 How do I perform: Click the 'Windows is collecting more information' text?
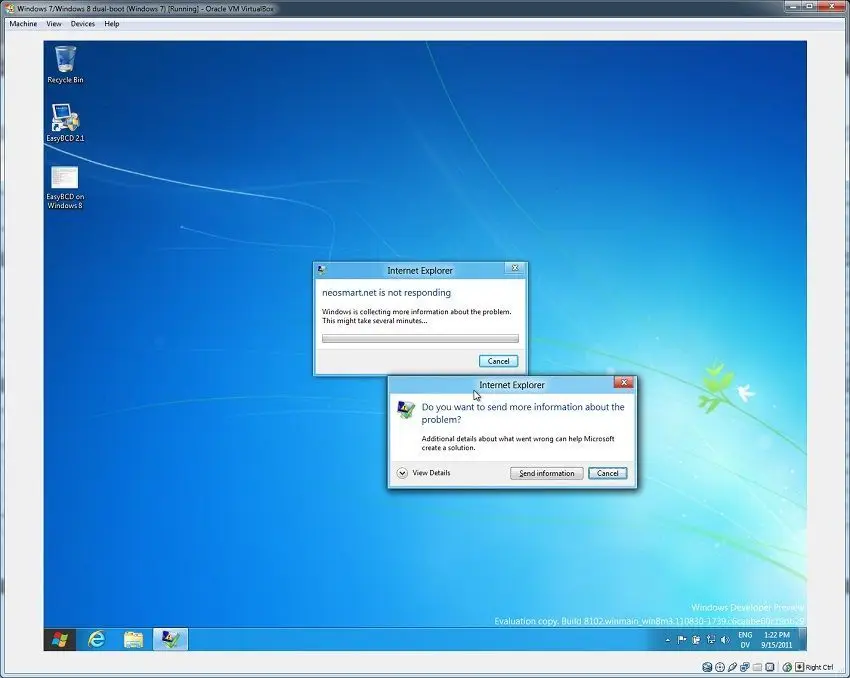pos(417,316)
